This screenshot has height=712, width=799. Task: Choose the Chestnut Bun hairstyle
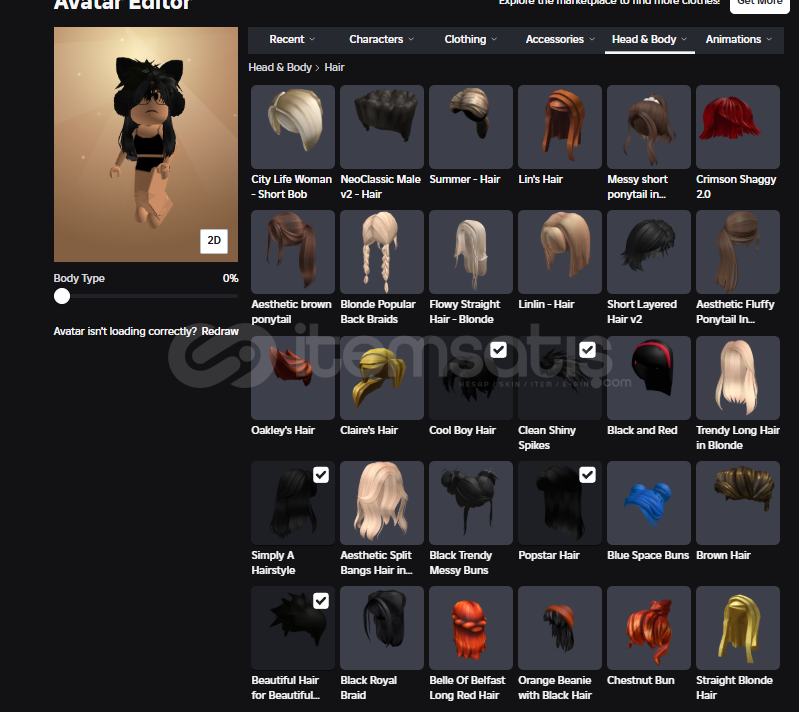pos(649,628)
